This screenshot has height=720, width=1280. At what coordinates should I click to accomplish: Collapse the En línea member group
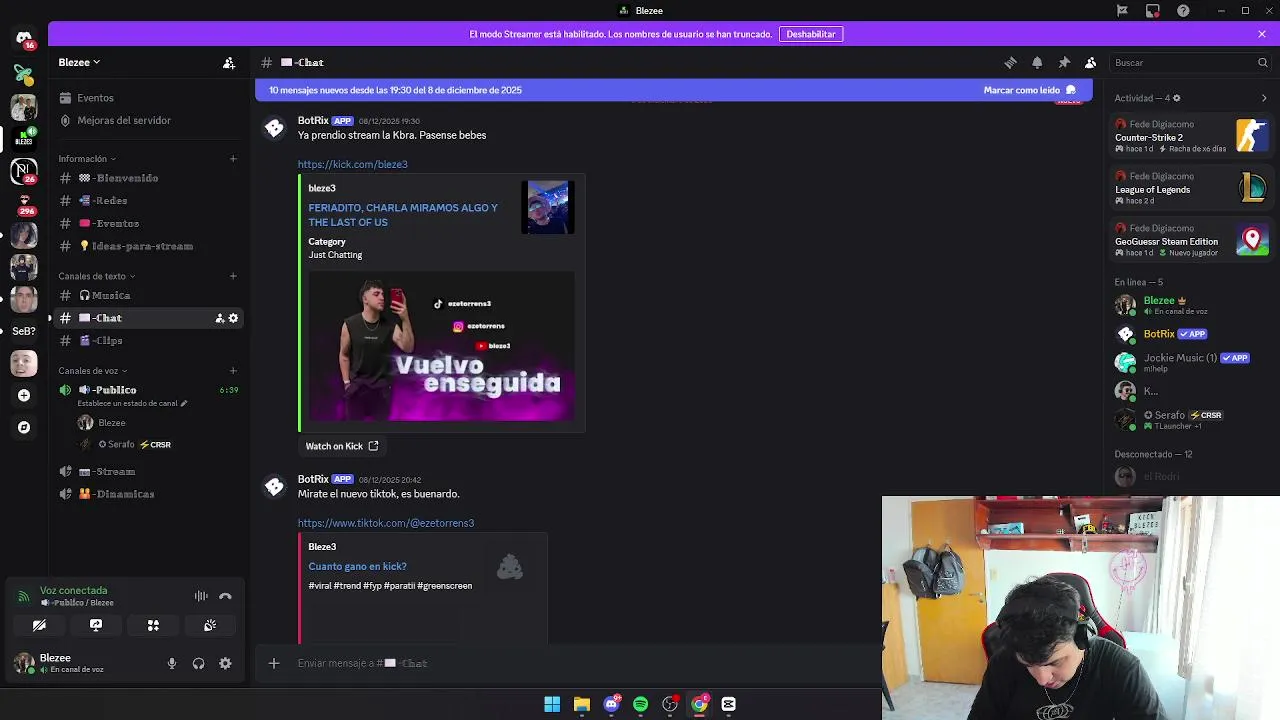coord(1139,282)
